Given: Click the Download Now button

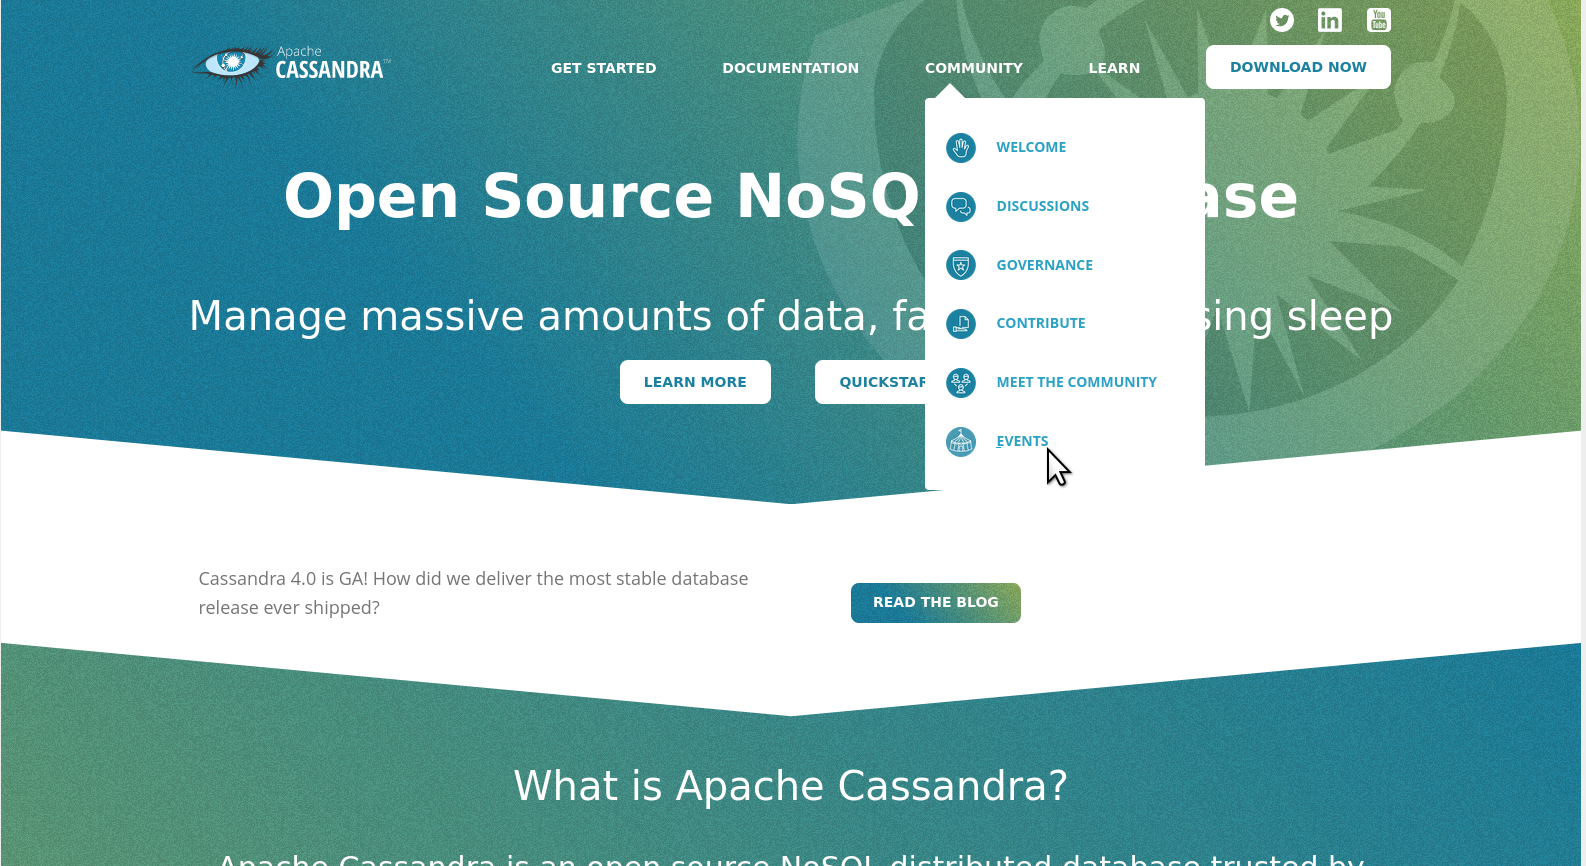Looking at the screenshot, I should (1298, 67).
